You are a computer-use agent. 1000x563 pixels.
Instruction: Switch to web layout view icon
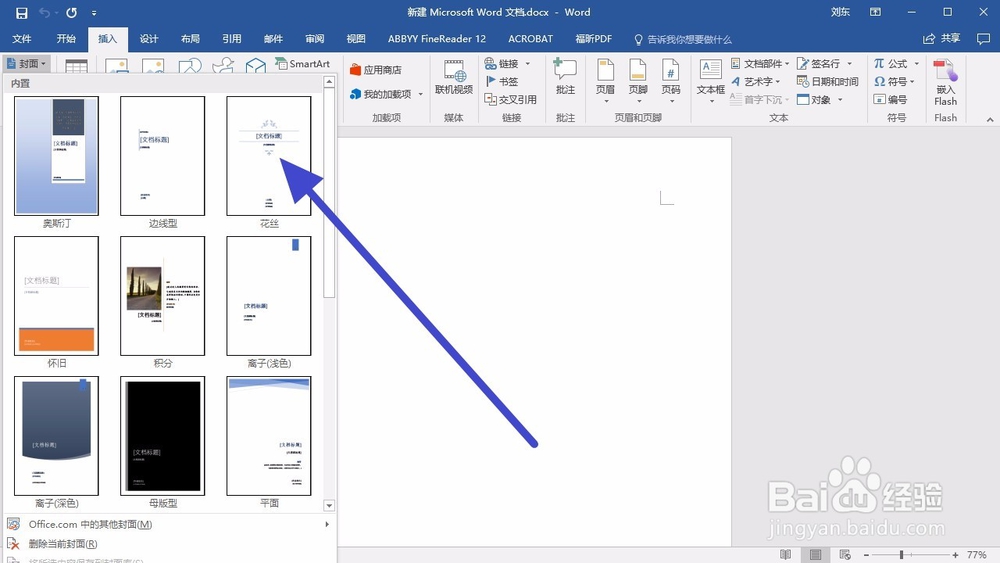coord(845,555)
